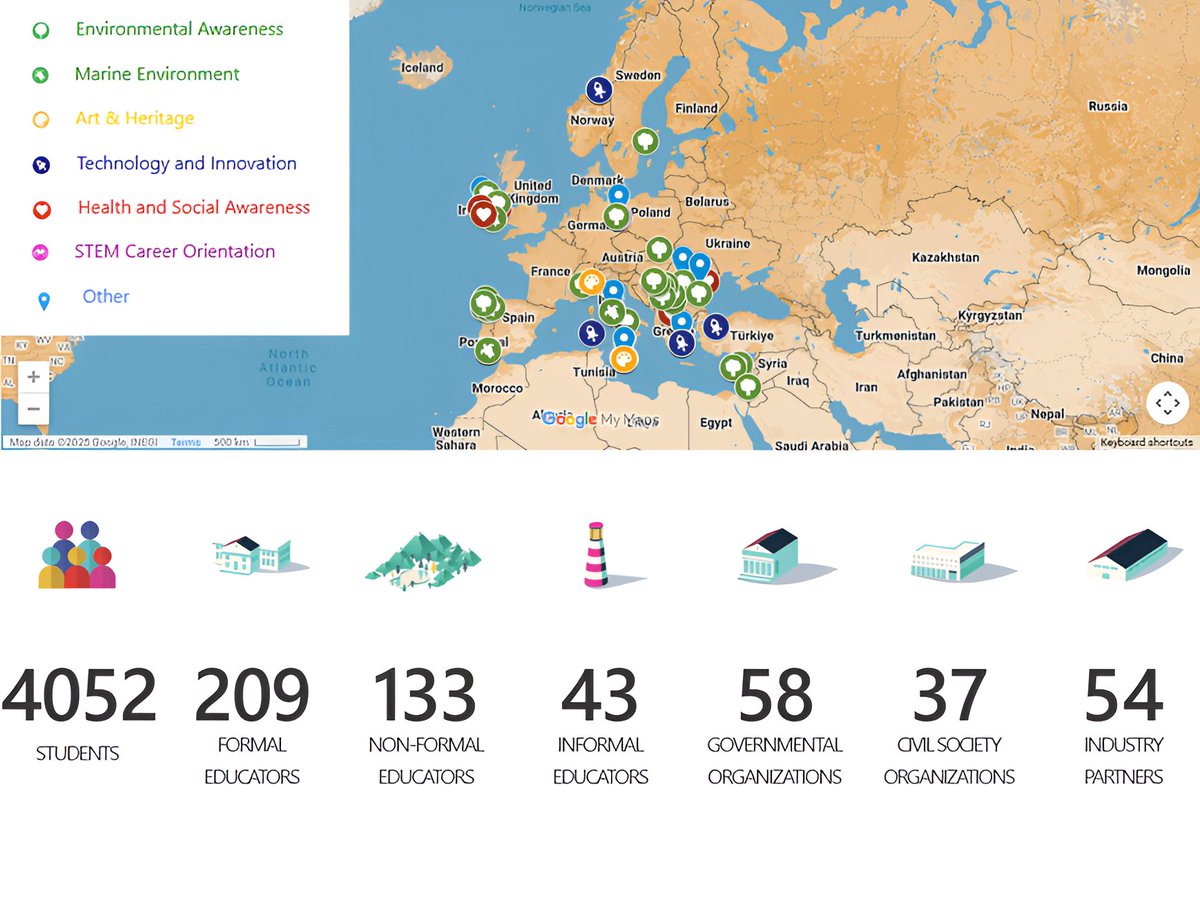Screen dimensions: 1200x914
Task: Select the tree marker beside the Poland label
Action: coord(617,215)
